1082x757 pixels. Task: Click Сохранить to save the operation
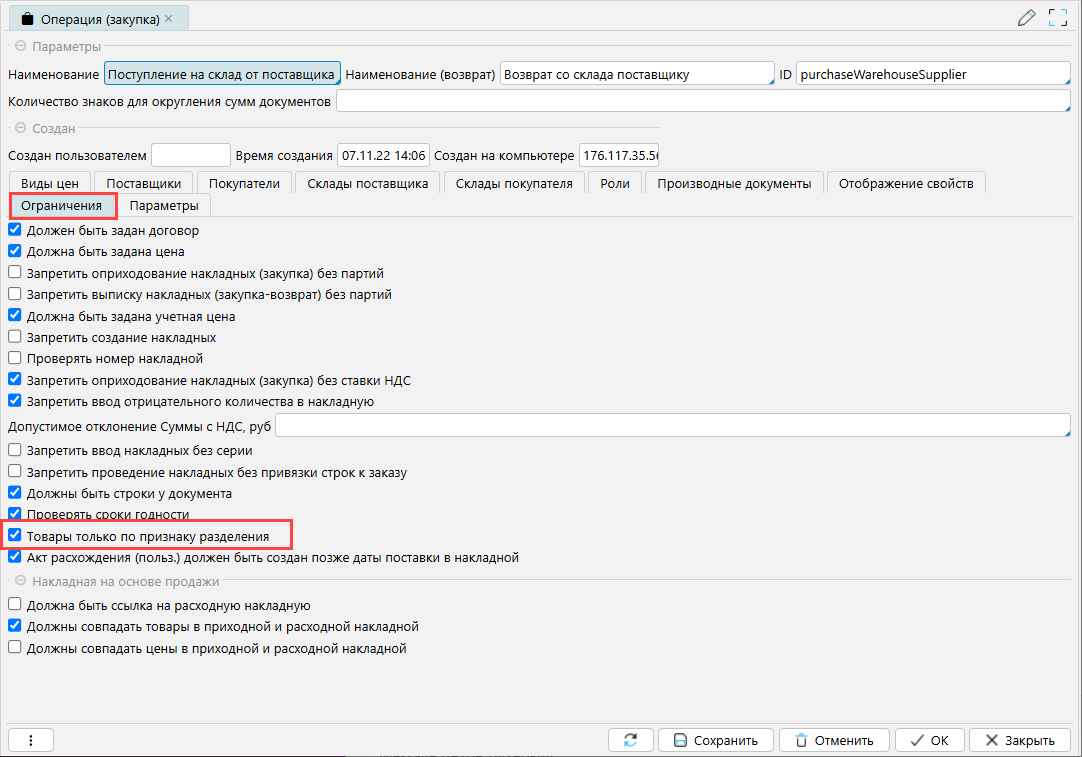tap(715, 740)
